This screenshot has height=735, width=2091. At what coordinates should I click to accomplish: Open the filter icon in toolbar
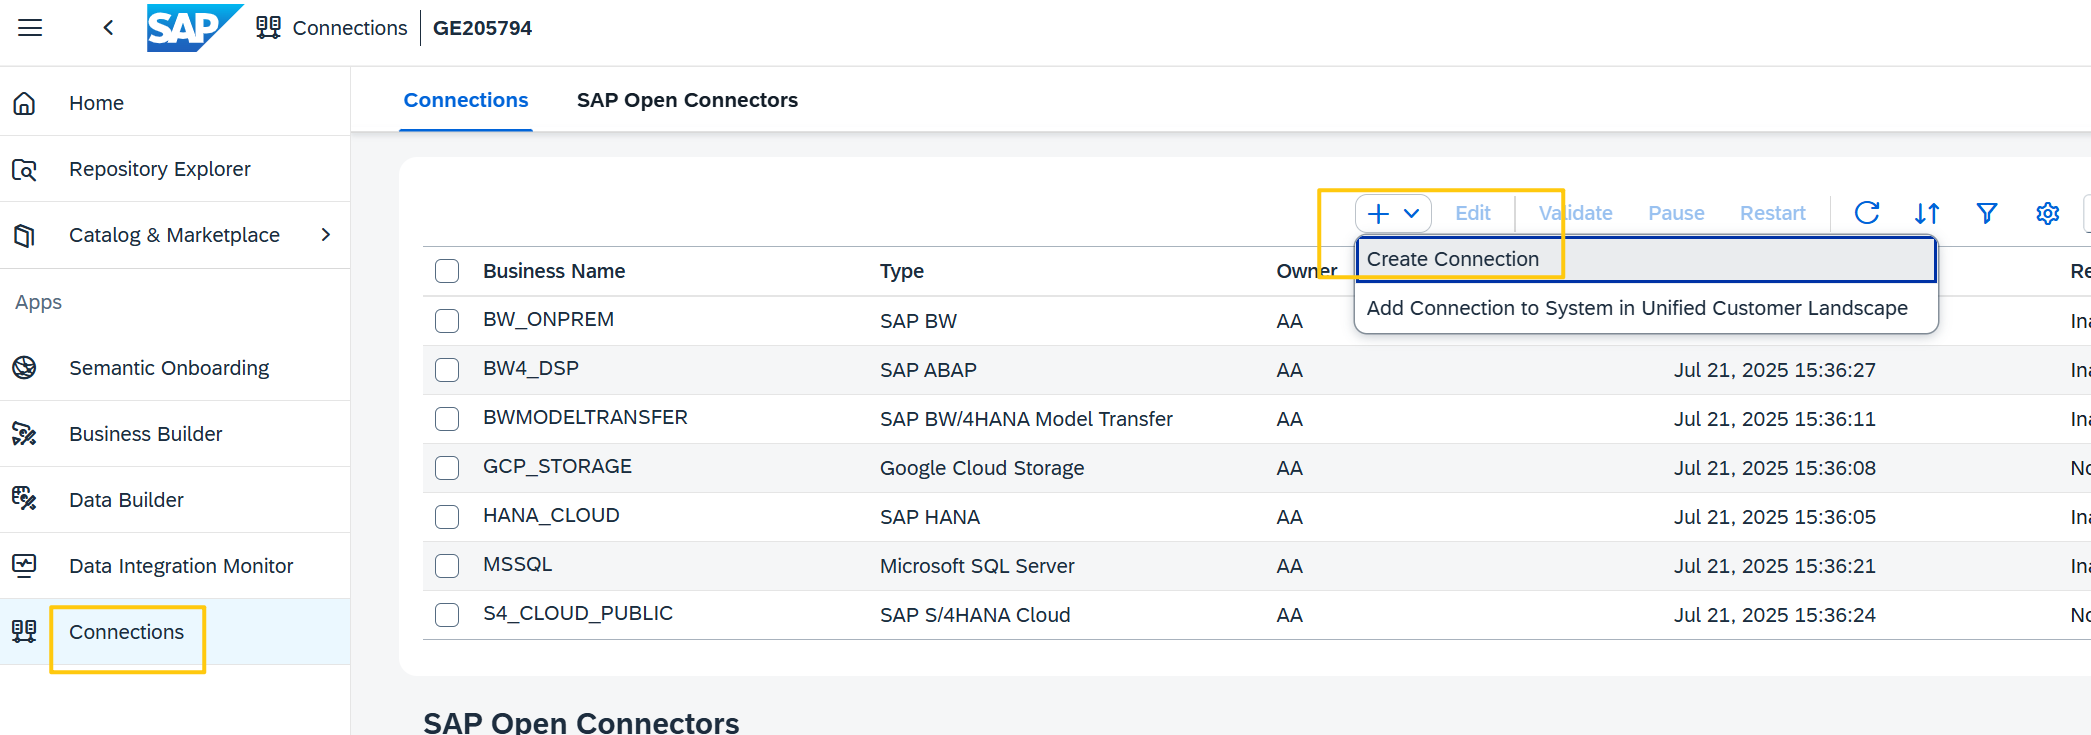1987,213
